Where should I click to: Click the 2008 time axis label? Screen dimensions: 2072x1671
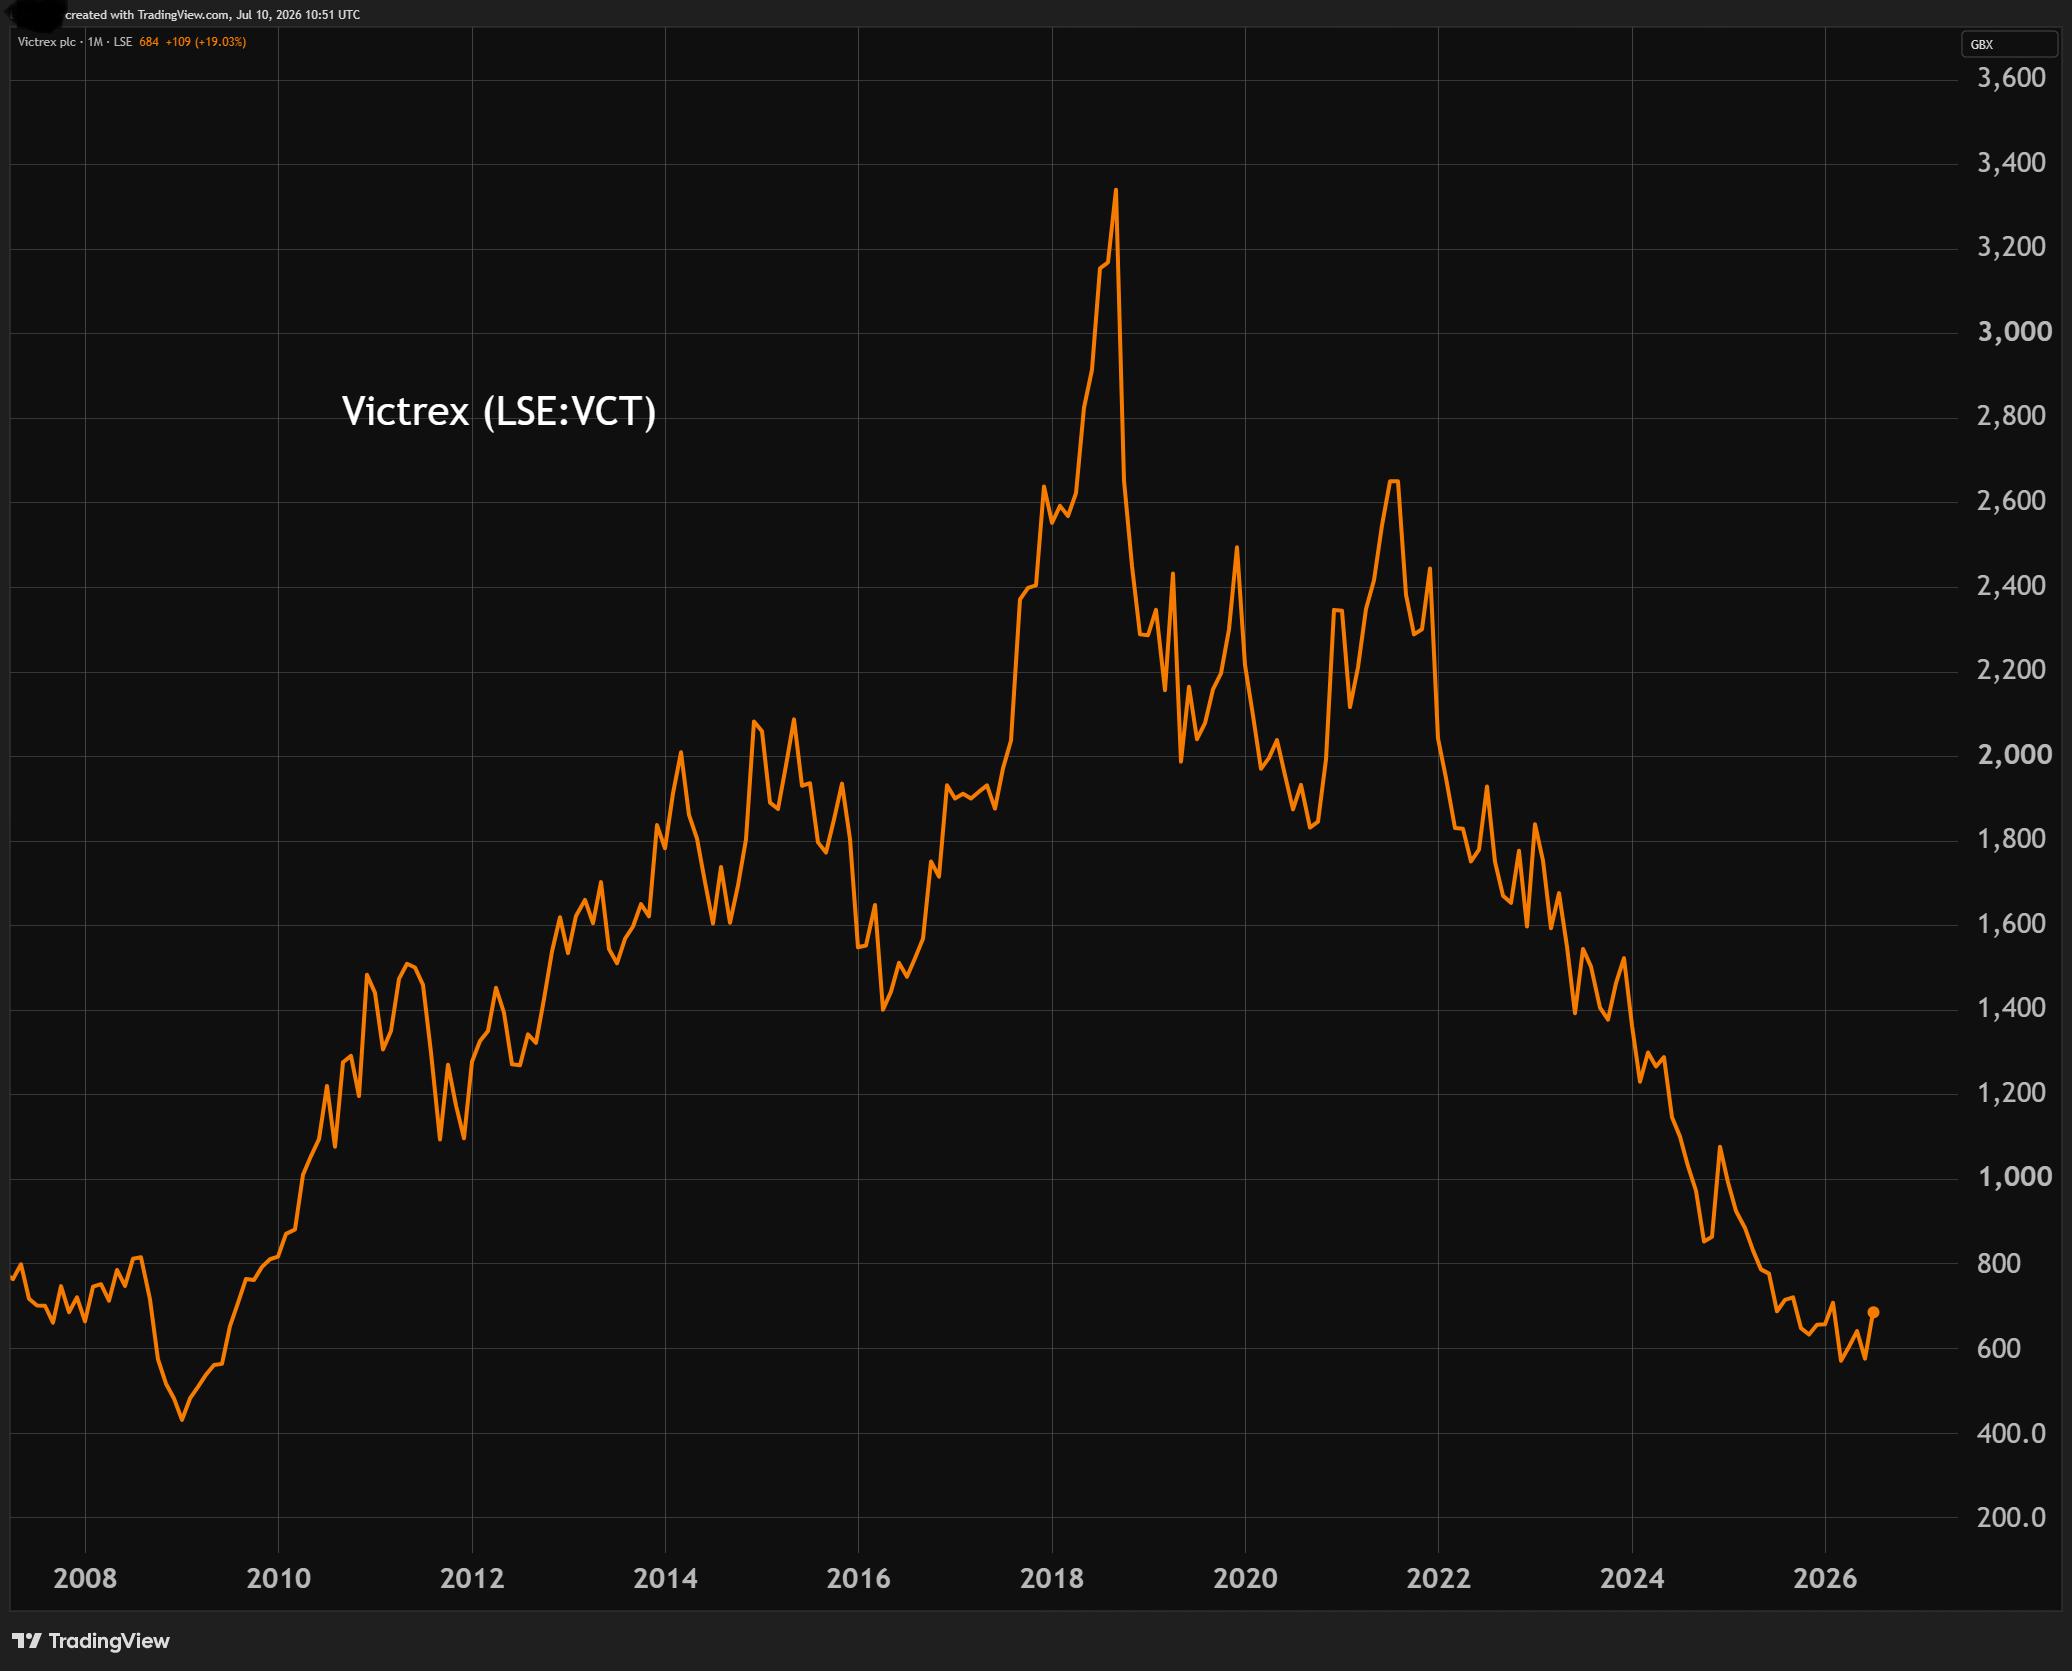point(85,1578)
